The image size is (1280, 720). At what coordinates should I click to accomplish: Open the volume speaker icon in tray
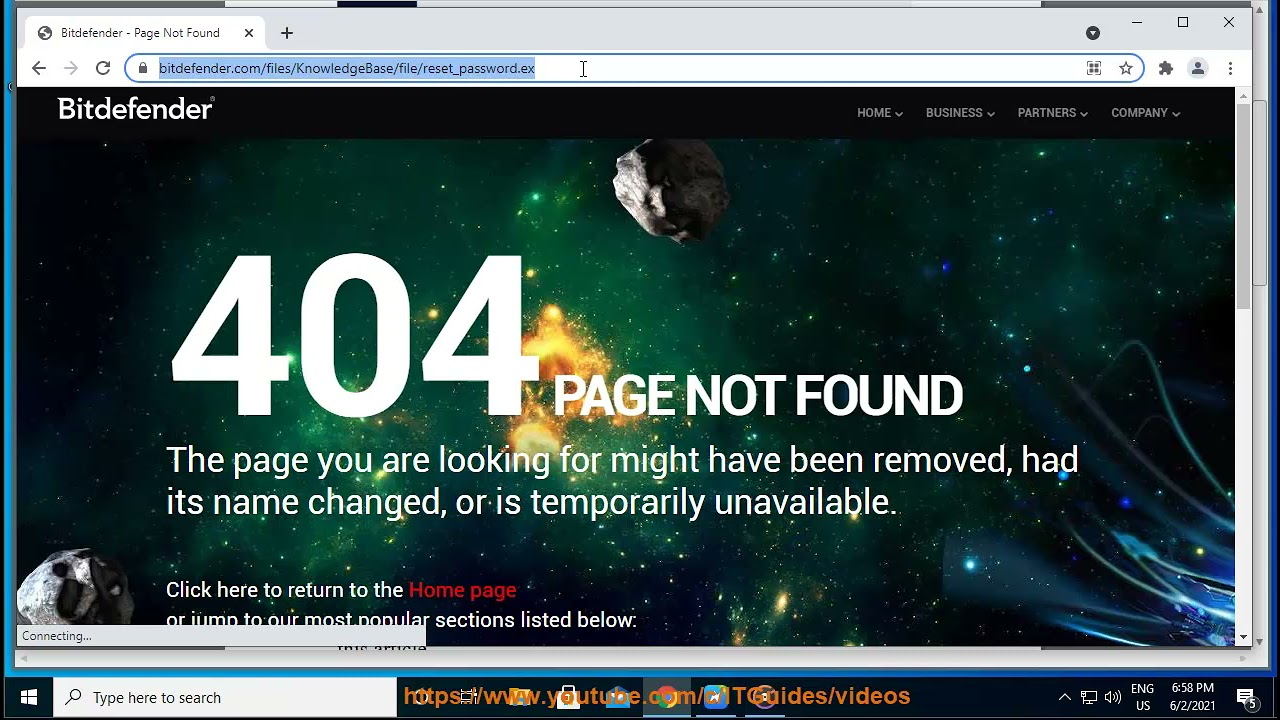tap(1113, 697)
